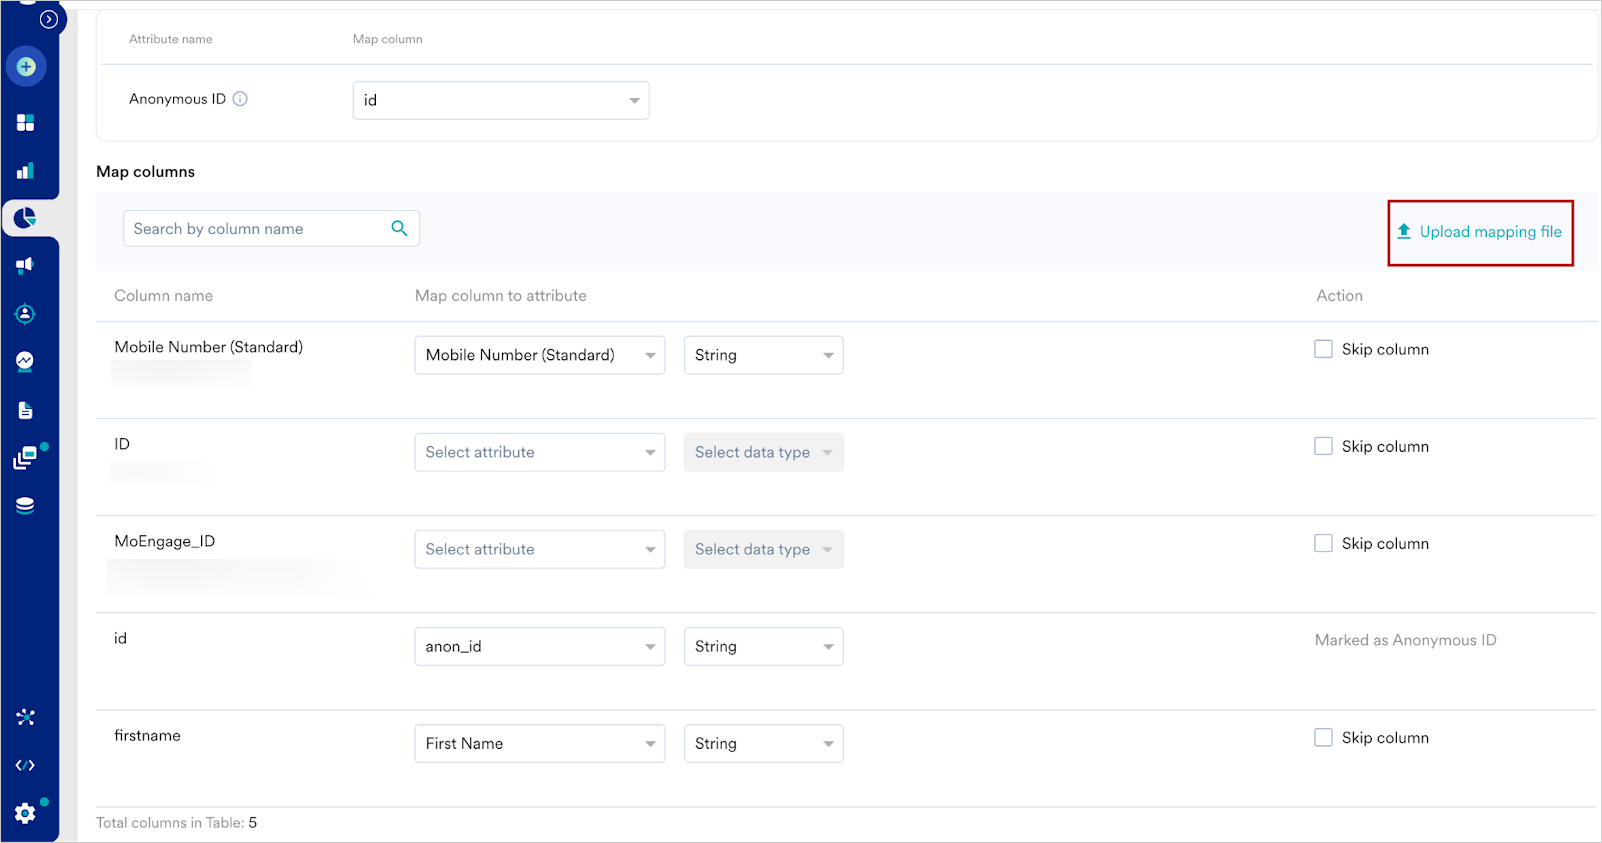Check Skip column for Mobile Number row
The height and width of the screenshot is (843, 1602).
tap(1323, 349)
